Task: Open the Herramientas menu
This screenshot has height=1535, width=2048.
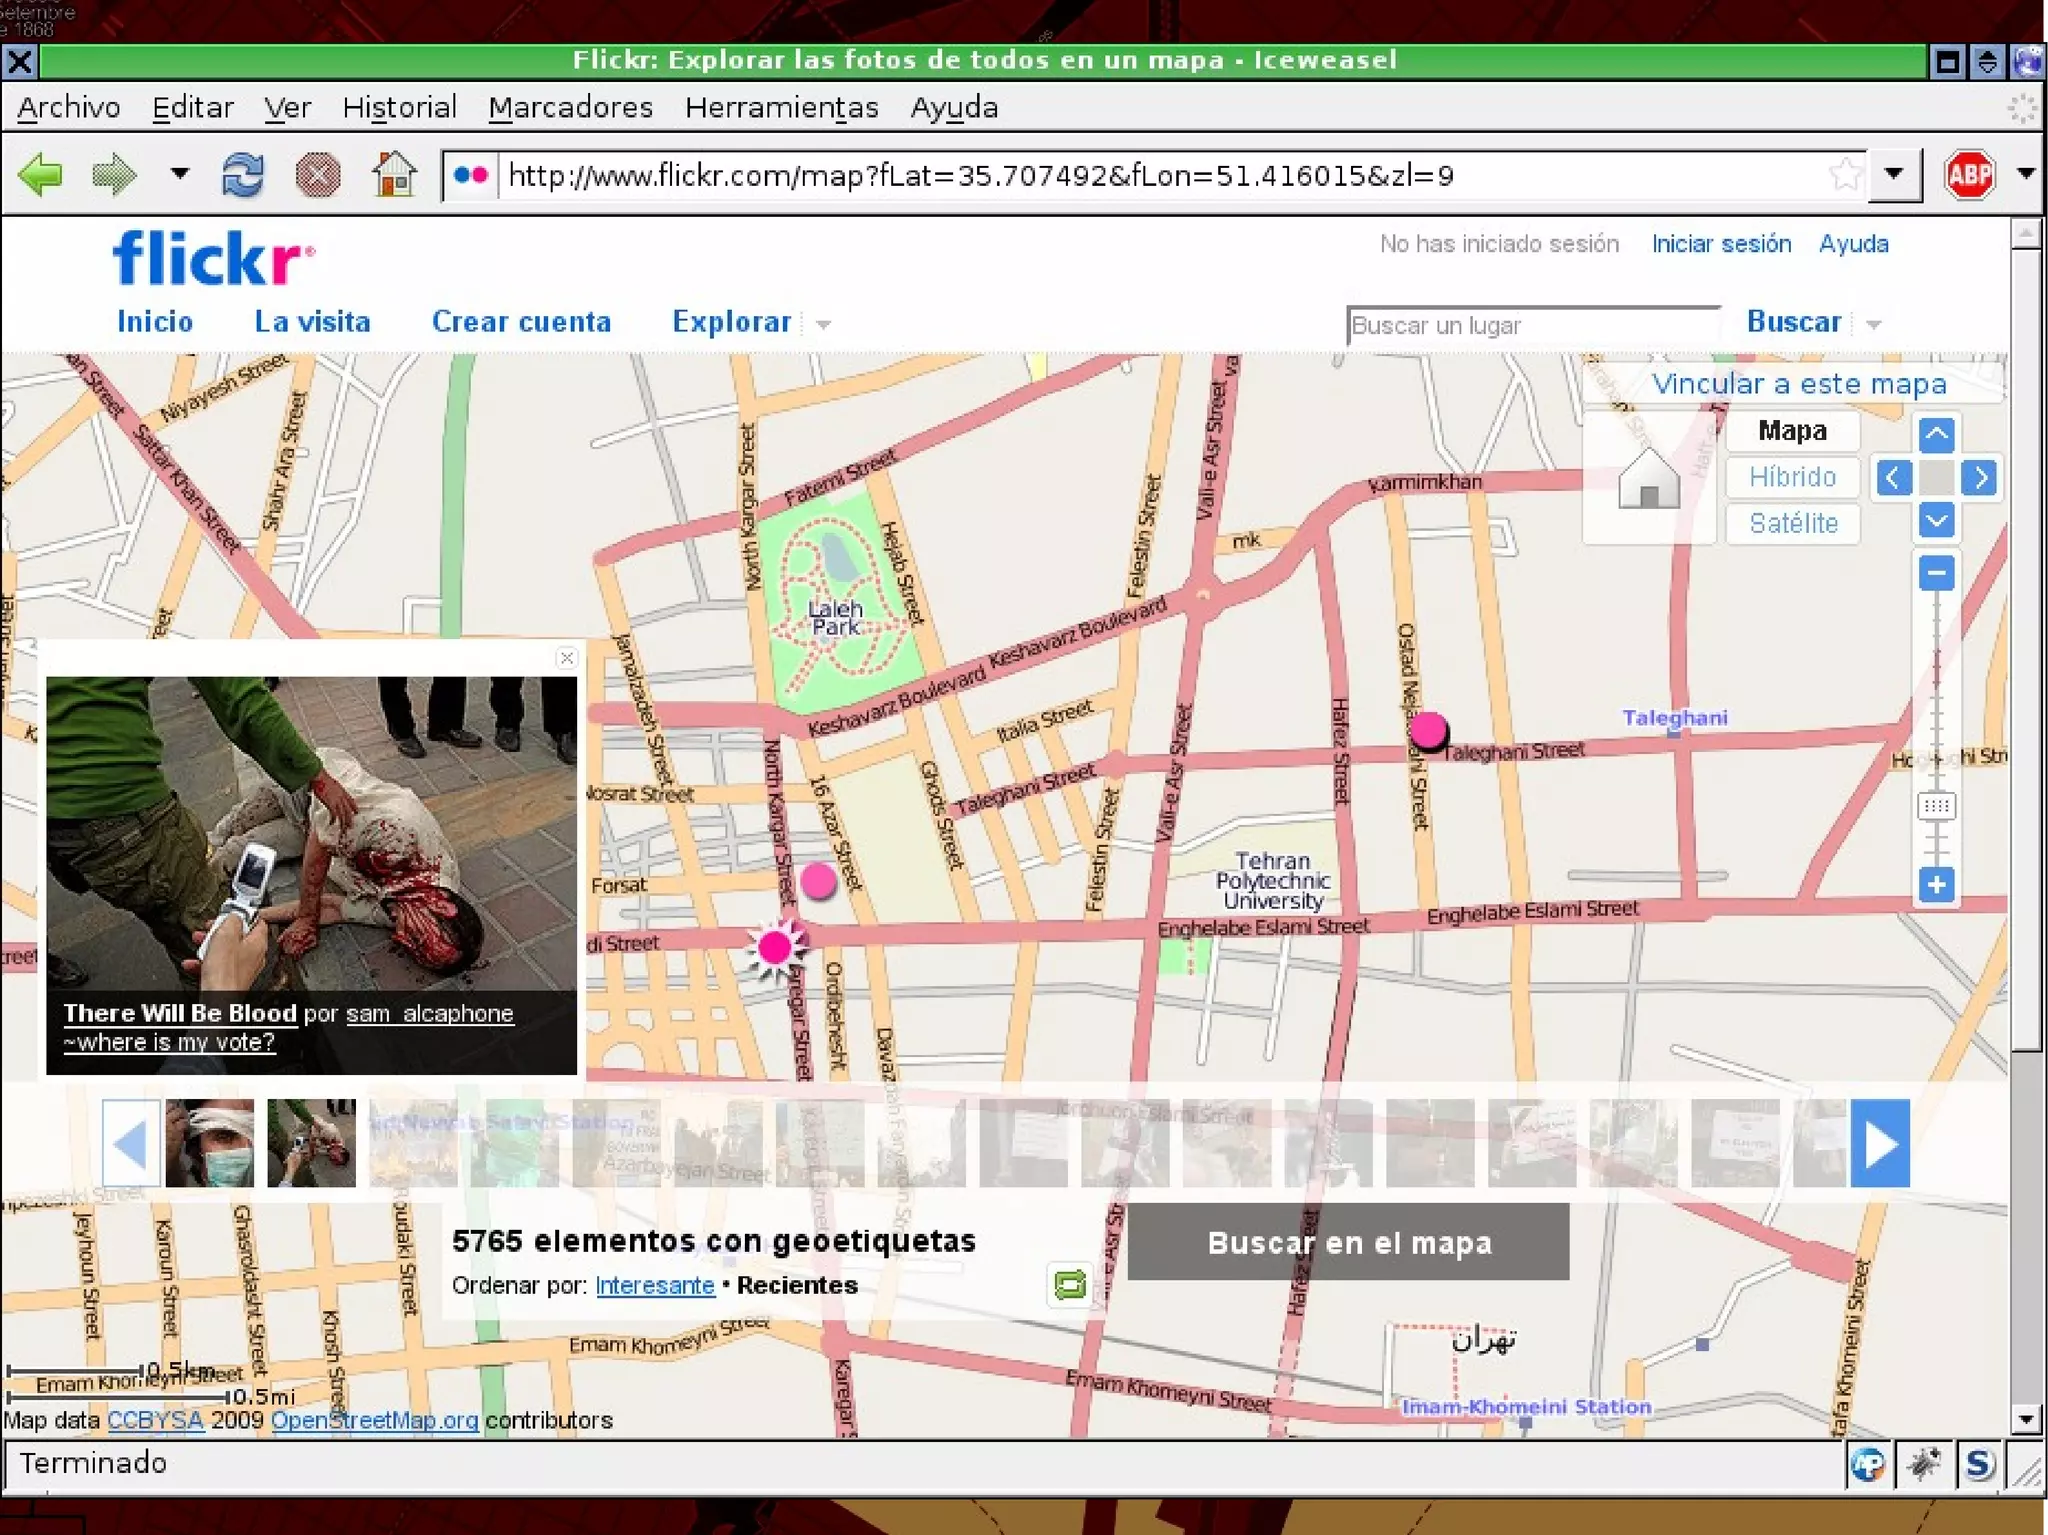Action: click(x=781, y=107)
